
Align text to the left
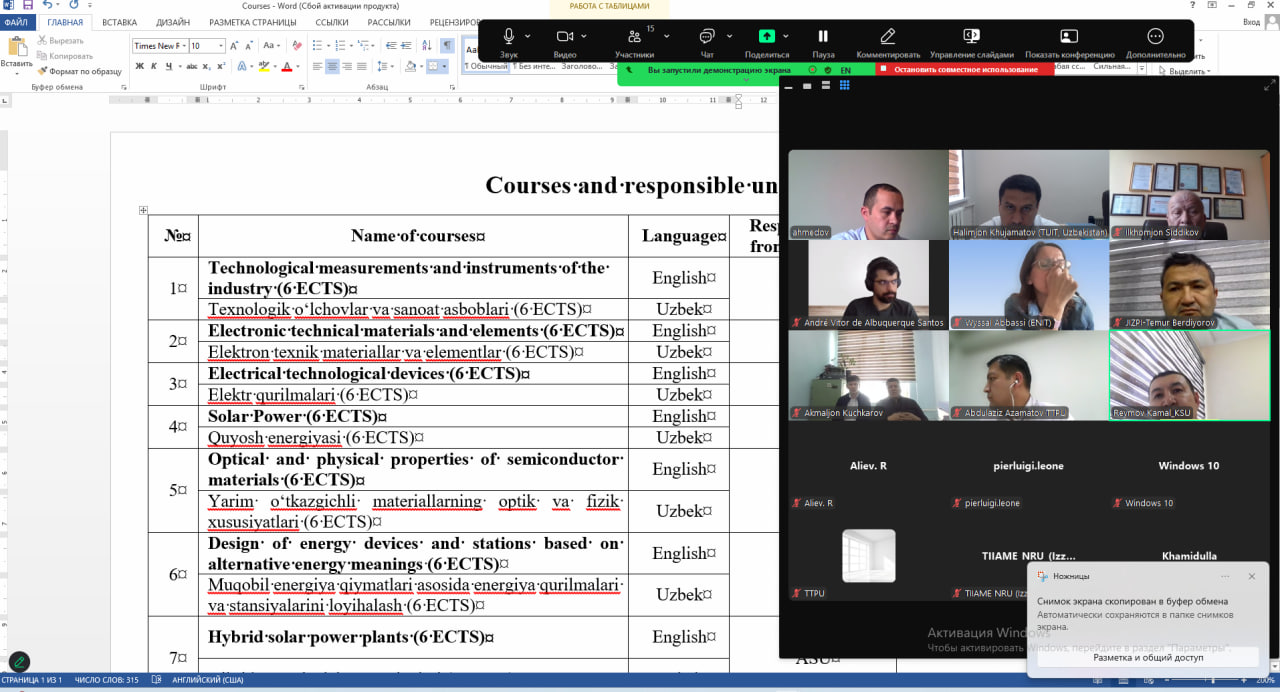(318, 66)
